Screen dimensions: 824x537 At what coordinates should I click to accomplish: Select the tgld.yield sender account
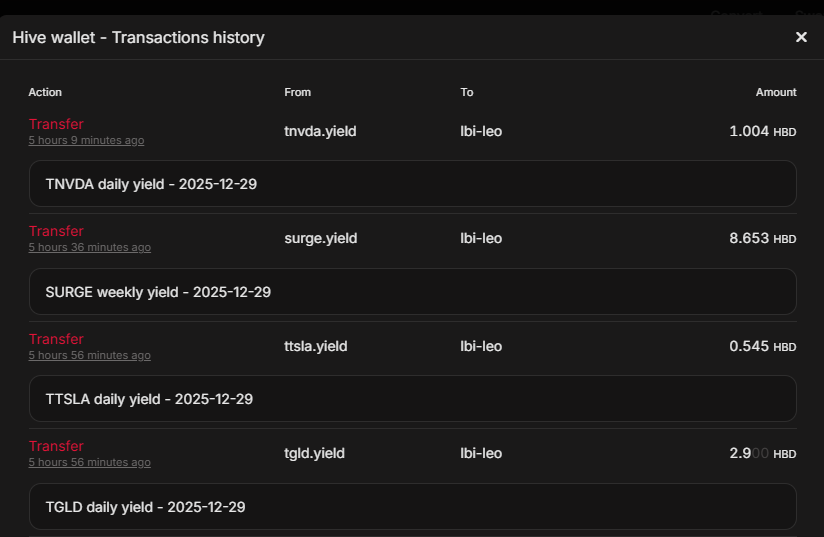[314, 453]
